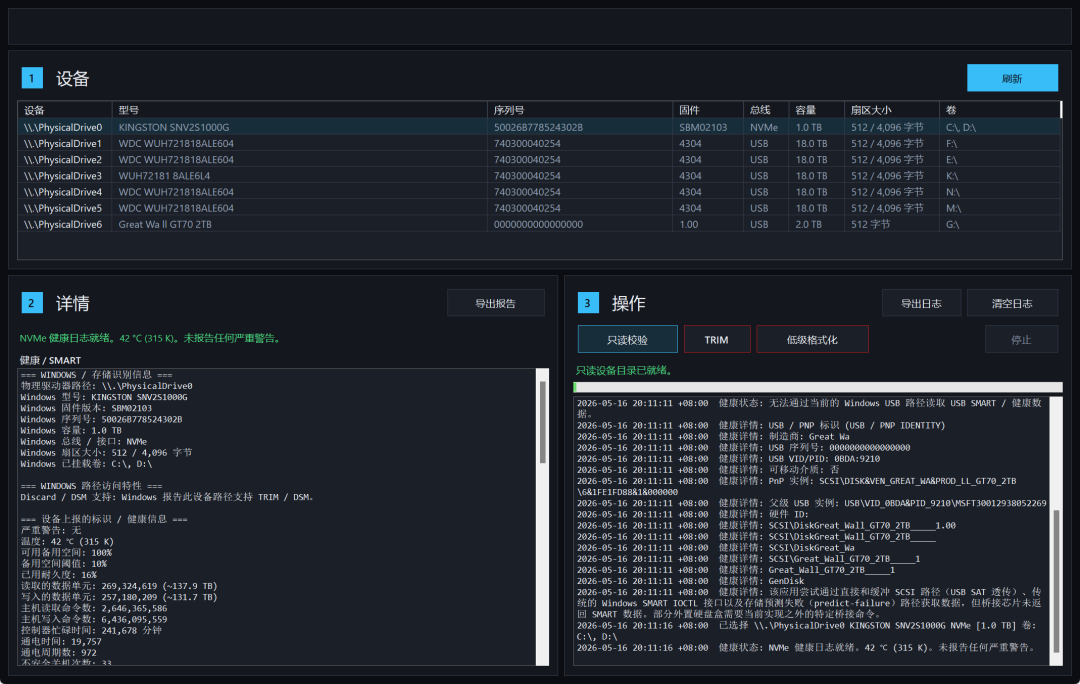Click the 刷新 refresh button
Viewport: 1080px width, 684px height.
1012,78
